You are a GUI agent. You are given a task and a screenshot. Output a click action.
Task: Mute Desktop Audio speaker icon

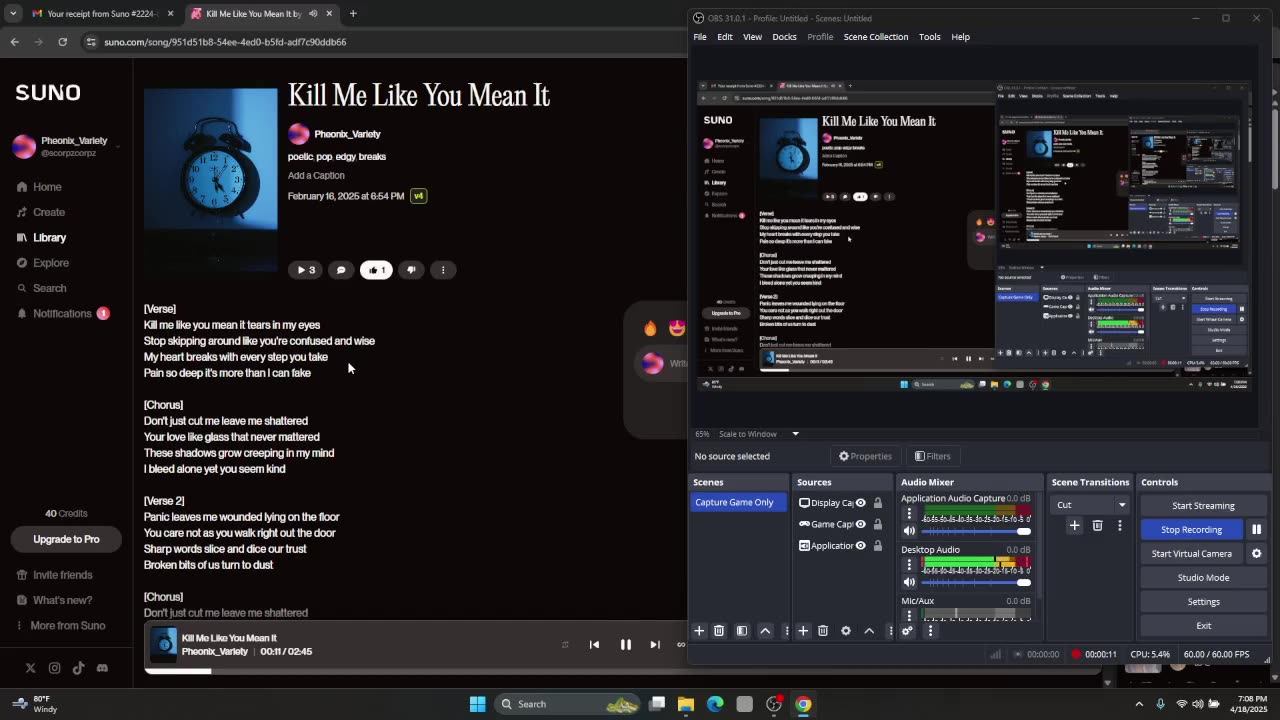coord(909,582)
